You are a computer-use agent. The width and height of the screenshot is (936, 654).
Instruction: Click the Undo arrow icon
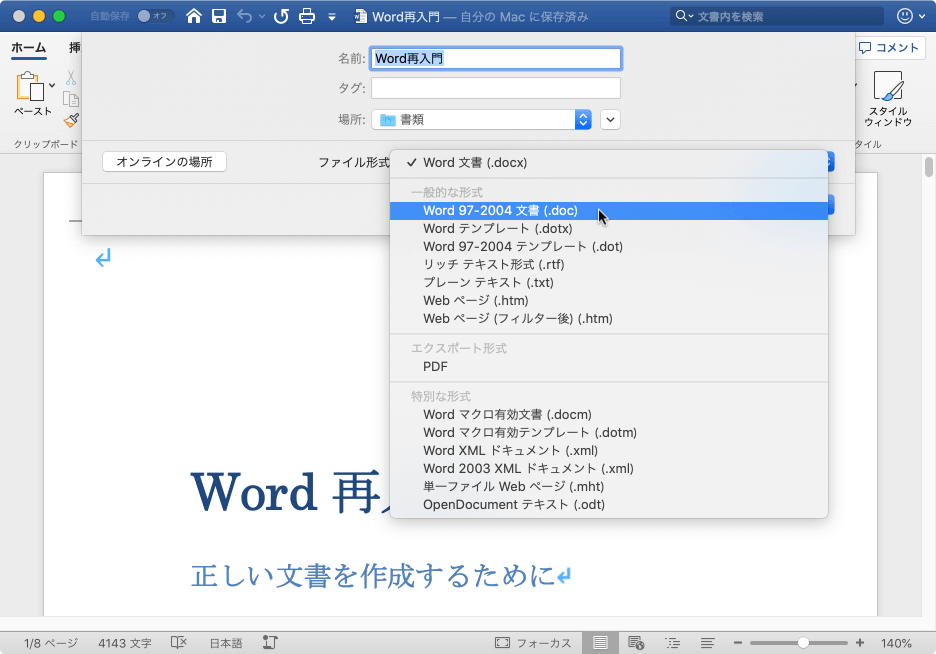pos(244,16)
